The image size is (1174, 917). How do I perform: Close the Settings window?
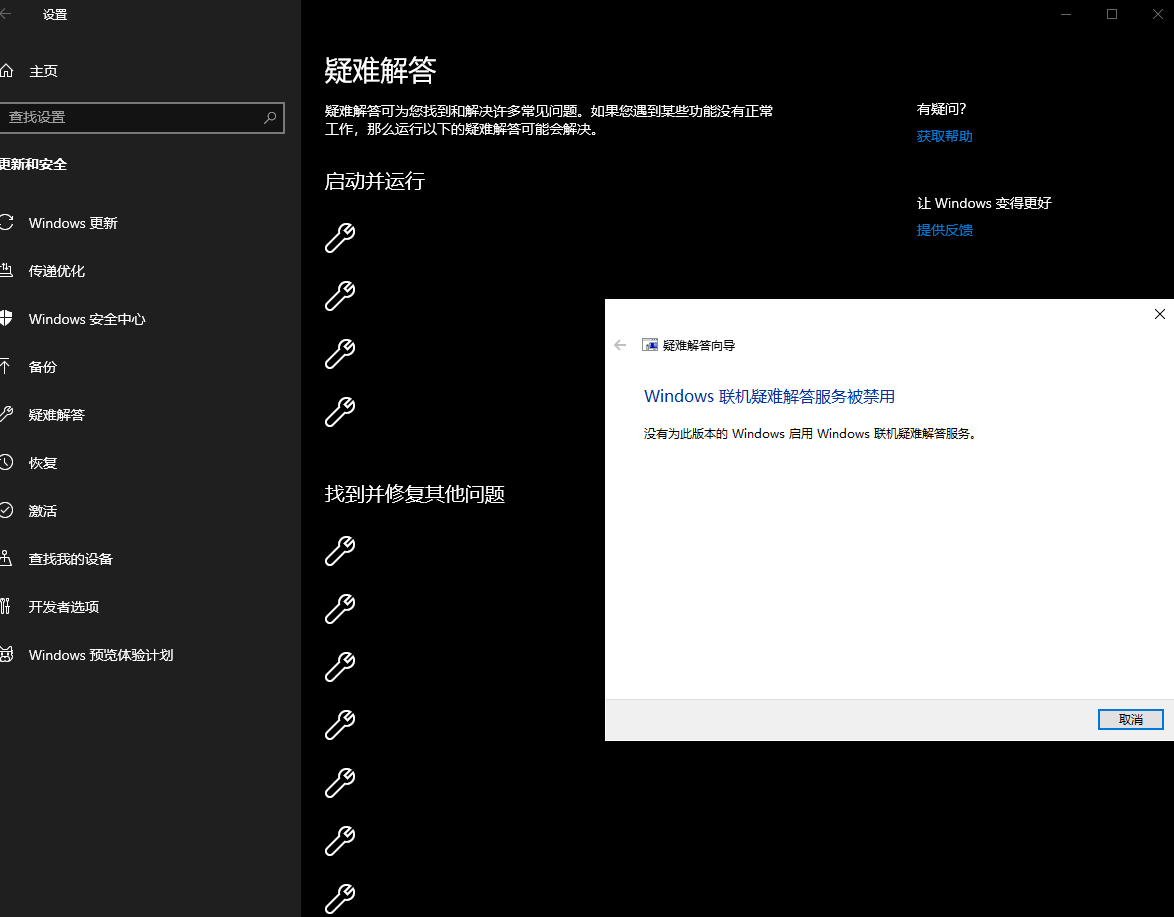click(x=1158, y=14)
